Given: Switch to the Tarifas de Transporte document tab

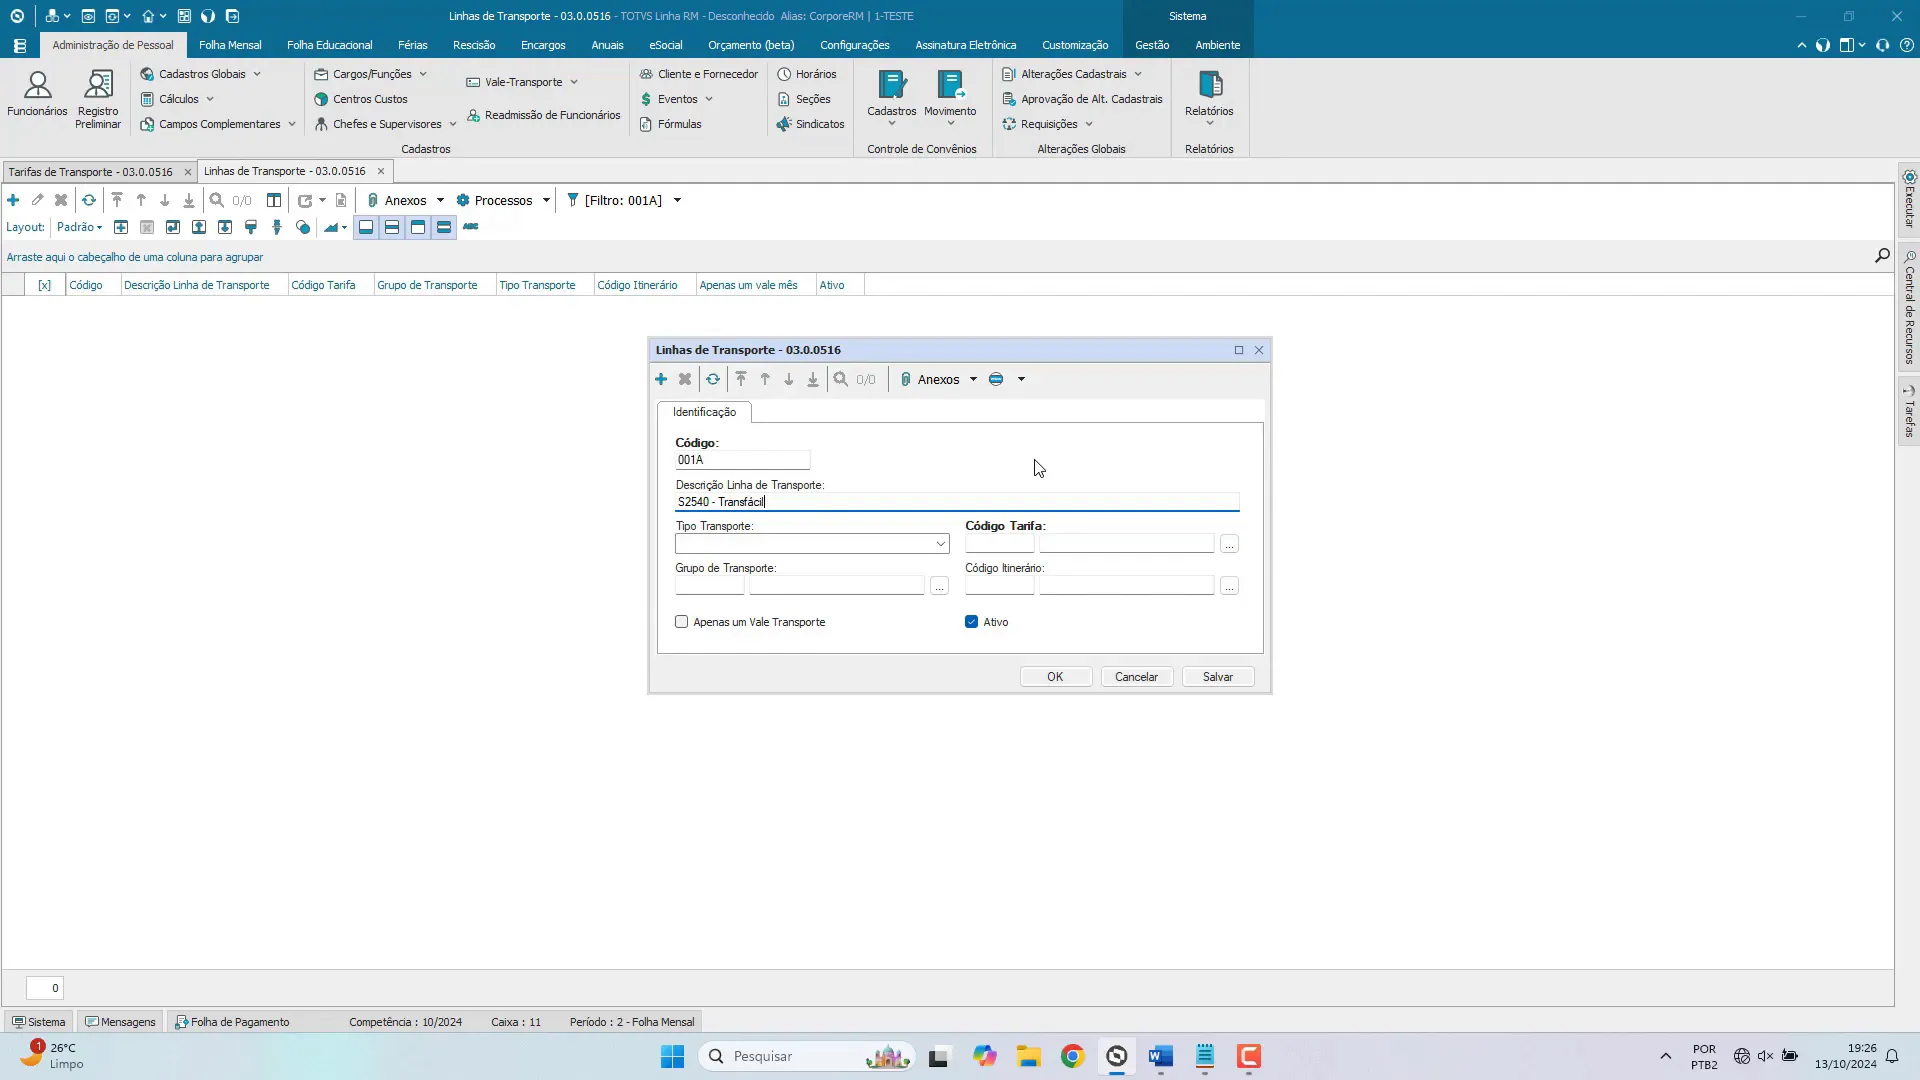Looking at the screenshot, I should point(90,172).
